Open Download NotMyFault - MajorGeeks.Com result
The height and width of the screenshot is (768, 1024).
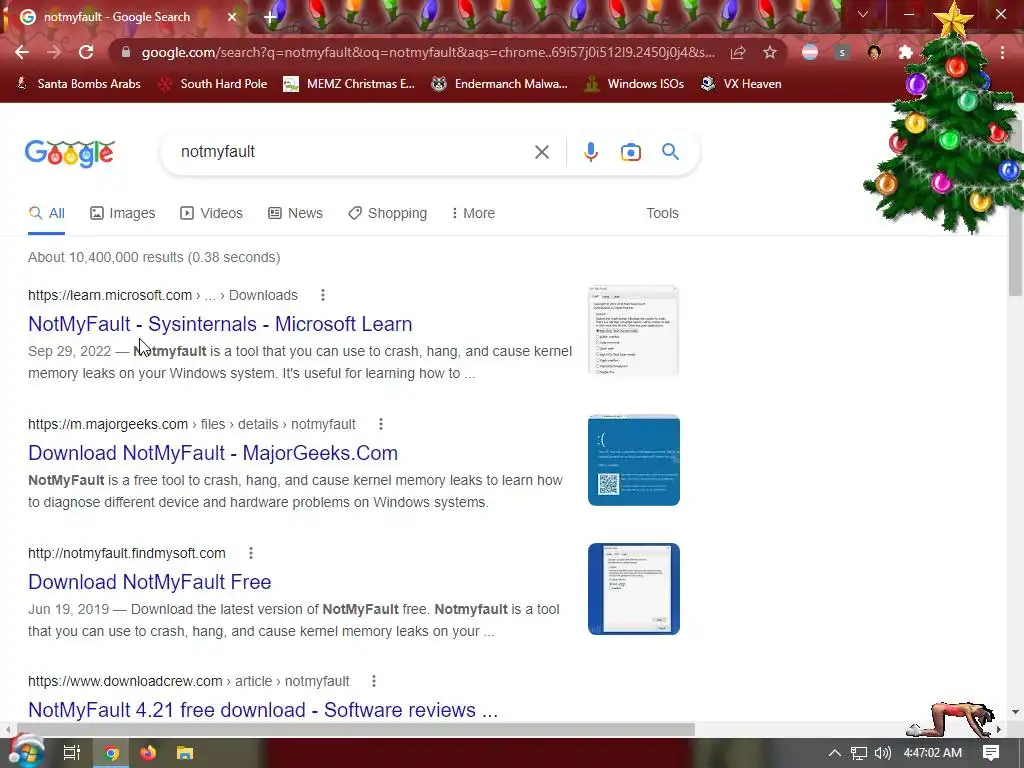[213, 453]
